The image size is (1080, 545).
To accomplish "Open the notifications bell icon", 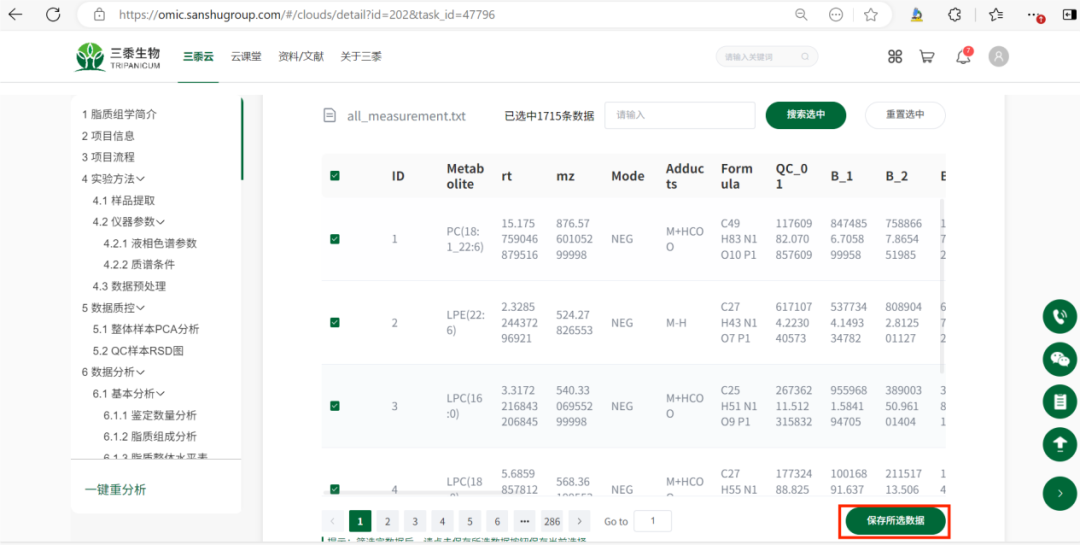I will click(x=963, y=57).
